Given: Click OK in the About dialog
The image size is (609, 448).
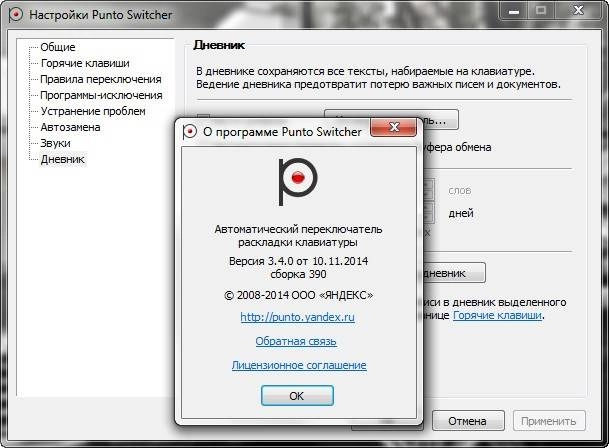Looking at the screenshot, I should coord(297,396).
